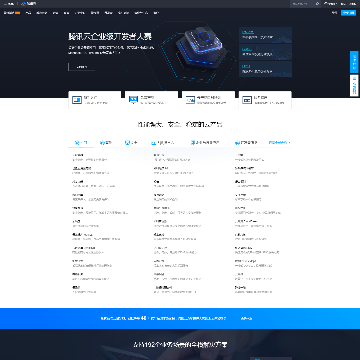Click the outlined button in the blue promo banner
The height and width of the screenshot is (360, 360).
(x=246, y=318)
